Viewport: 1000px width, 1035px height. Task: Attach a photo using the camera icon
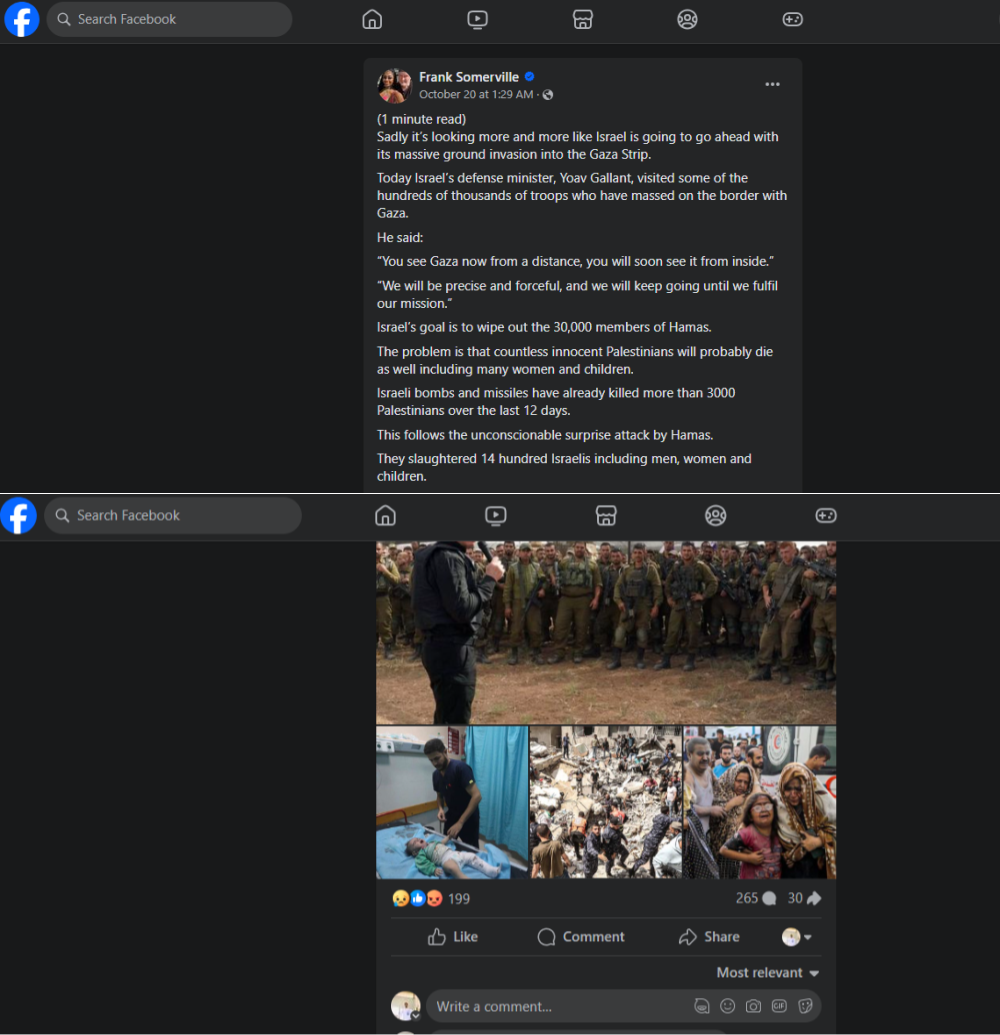click(753, 1006)
